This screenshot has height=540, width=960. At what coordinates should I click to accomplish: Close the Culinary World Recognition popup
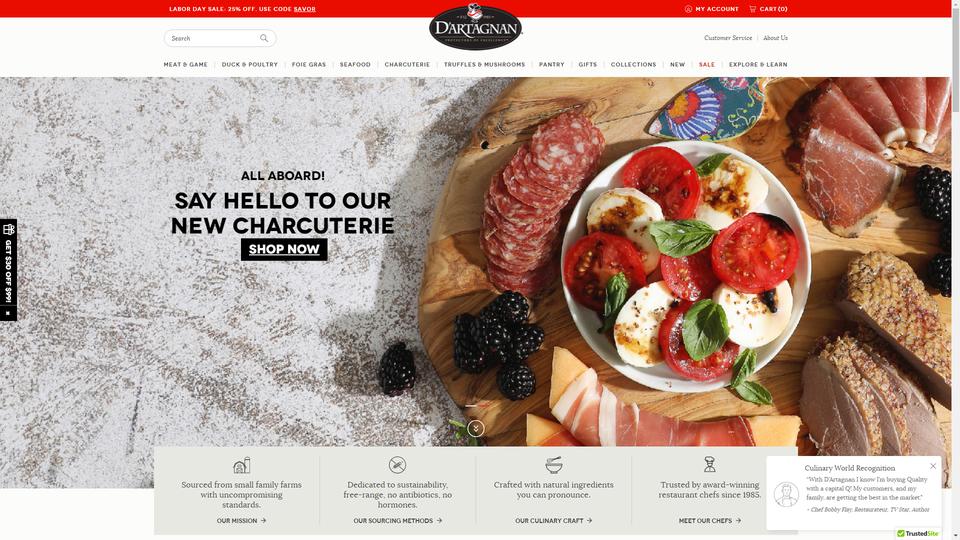point(933,466)
